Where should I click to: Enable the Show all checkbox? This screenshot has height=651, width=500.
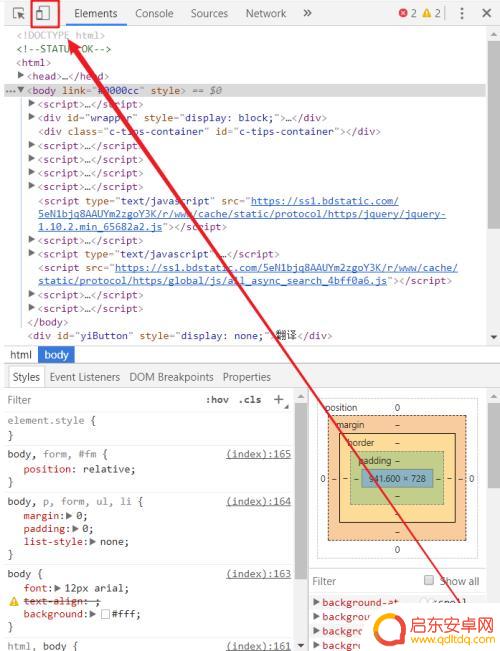click(x=429, y=580)
